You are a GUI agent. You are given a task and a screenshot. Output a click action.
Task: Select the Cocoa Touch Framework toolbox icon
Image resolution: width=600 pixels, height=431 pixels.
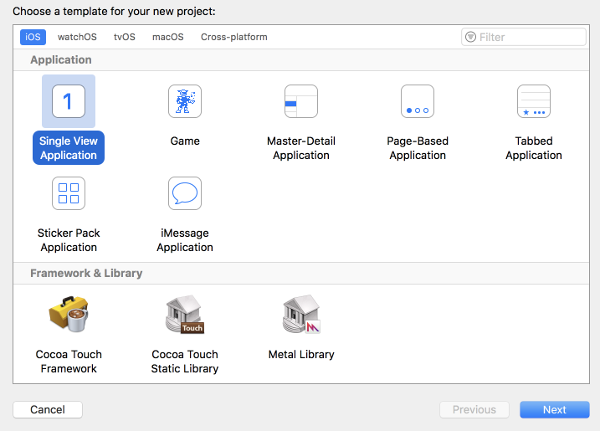[68, 313]
